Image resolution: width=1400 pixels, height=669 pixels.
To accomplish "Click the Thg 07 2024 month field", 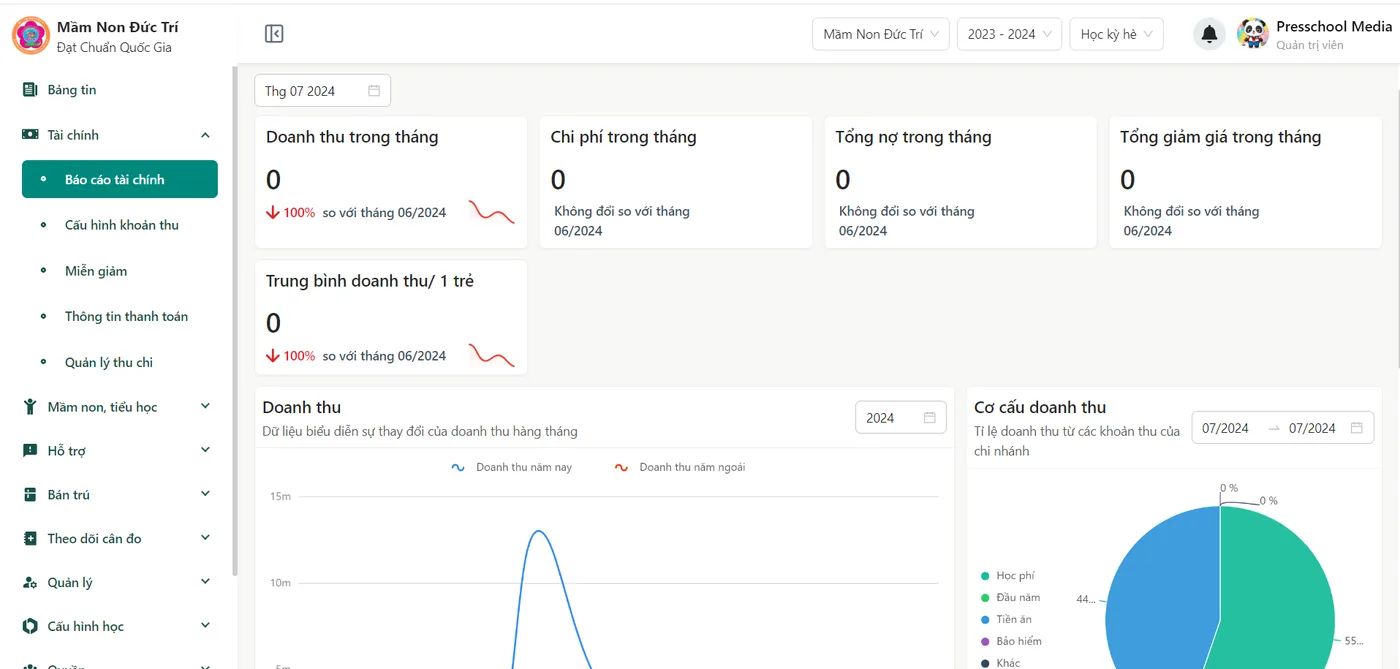I will pos(322,91).
